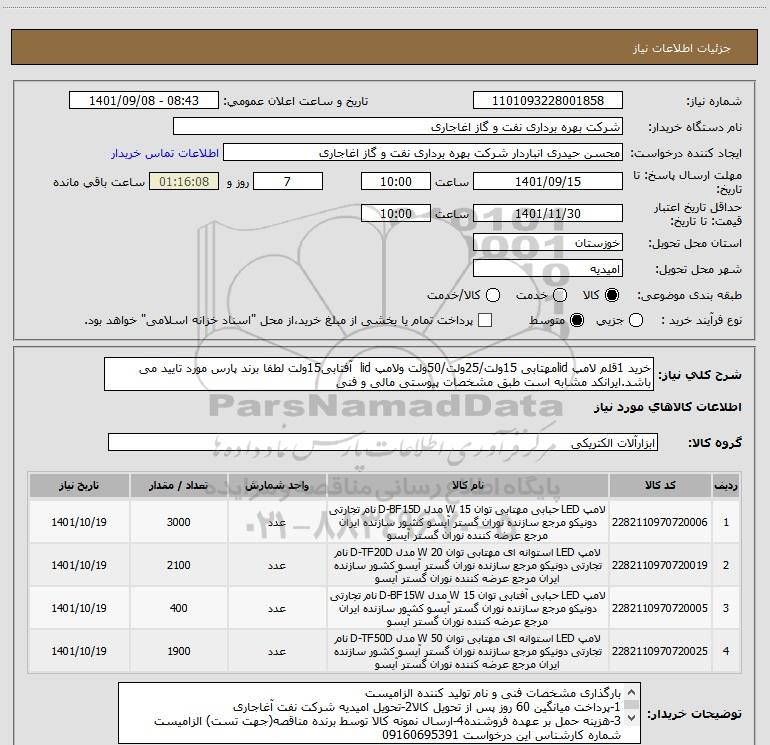The image size is (770, 745).
Task: Click the D-TF50D LED lamp name cell
Action: coord(468,651)
